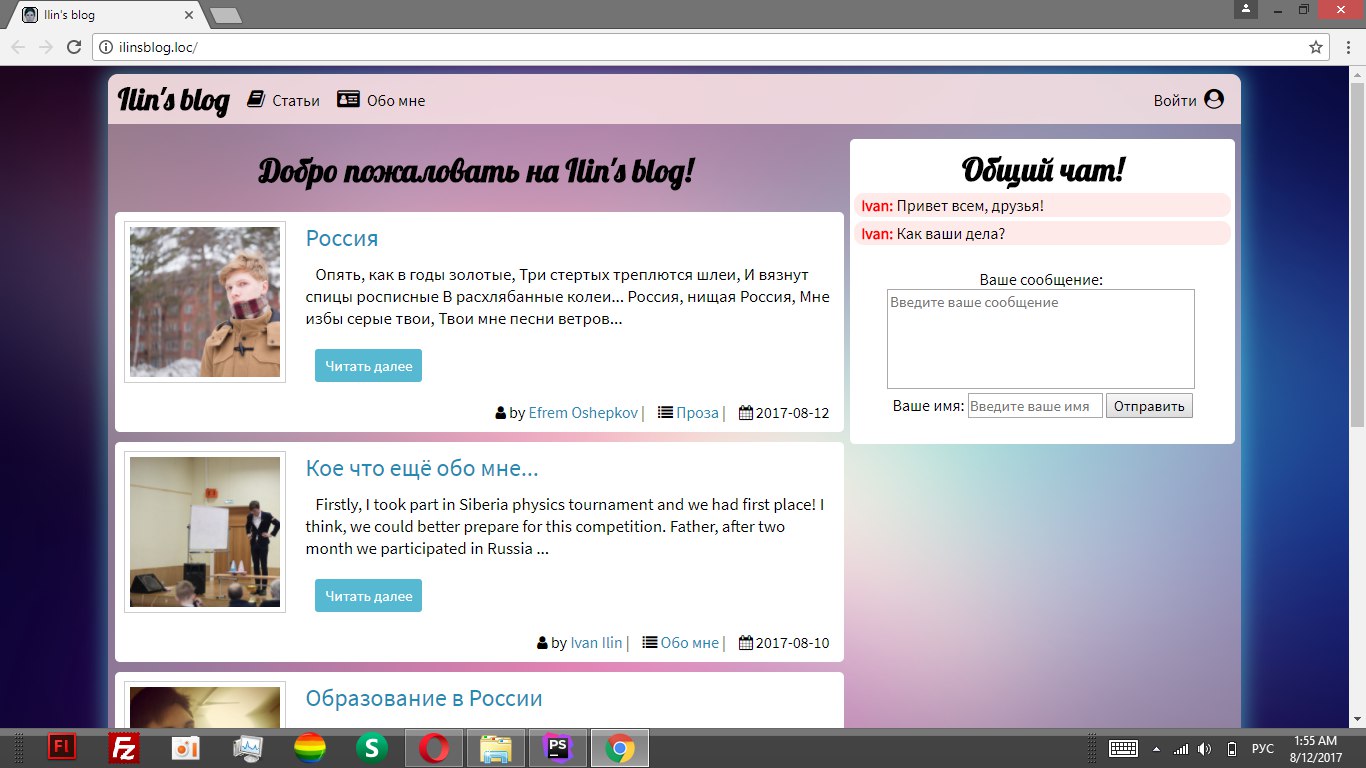Click the calendar icon beside 2017-08-10

[746, 642]
